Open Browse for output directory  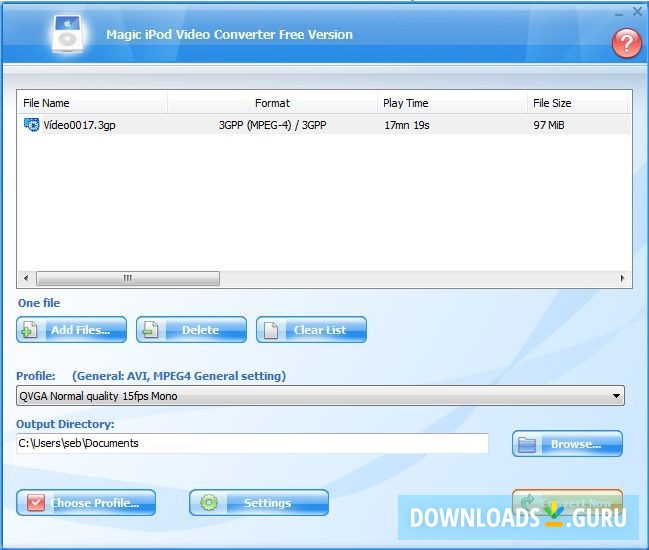(x=567, y=444)
